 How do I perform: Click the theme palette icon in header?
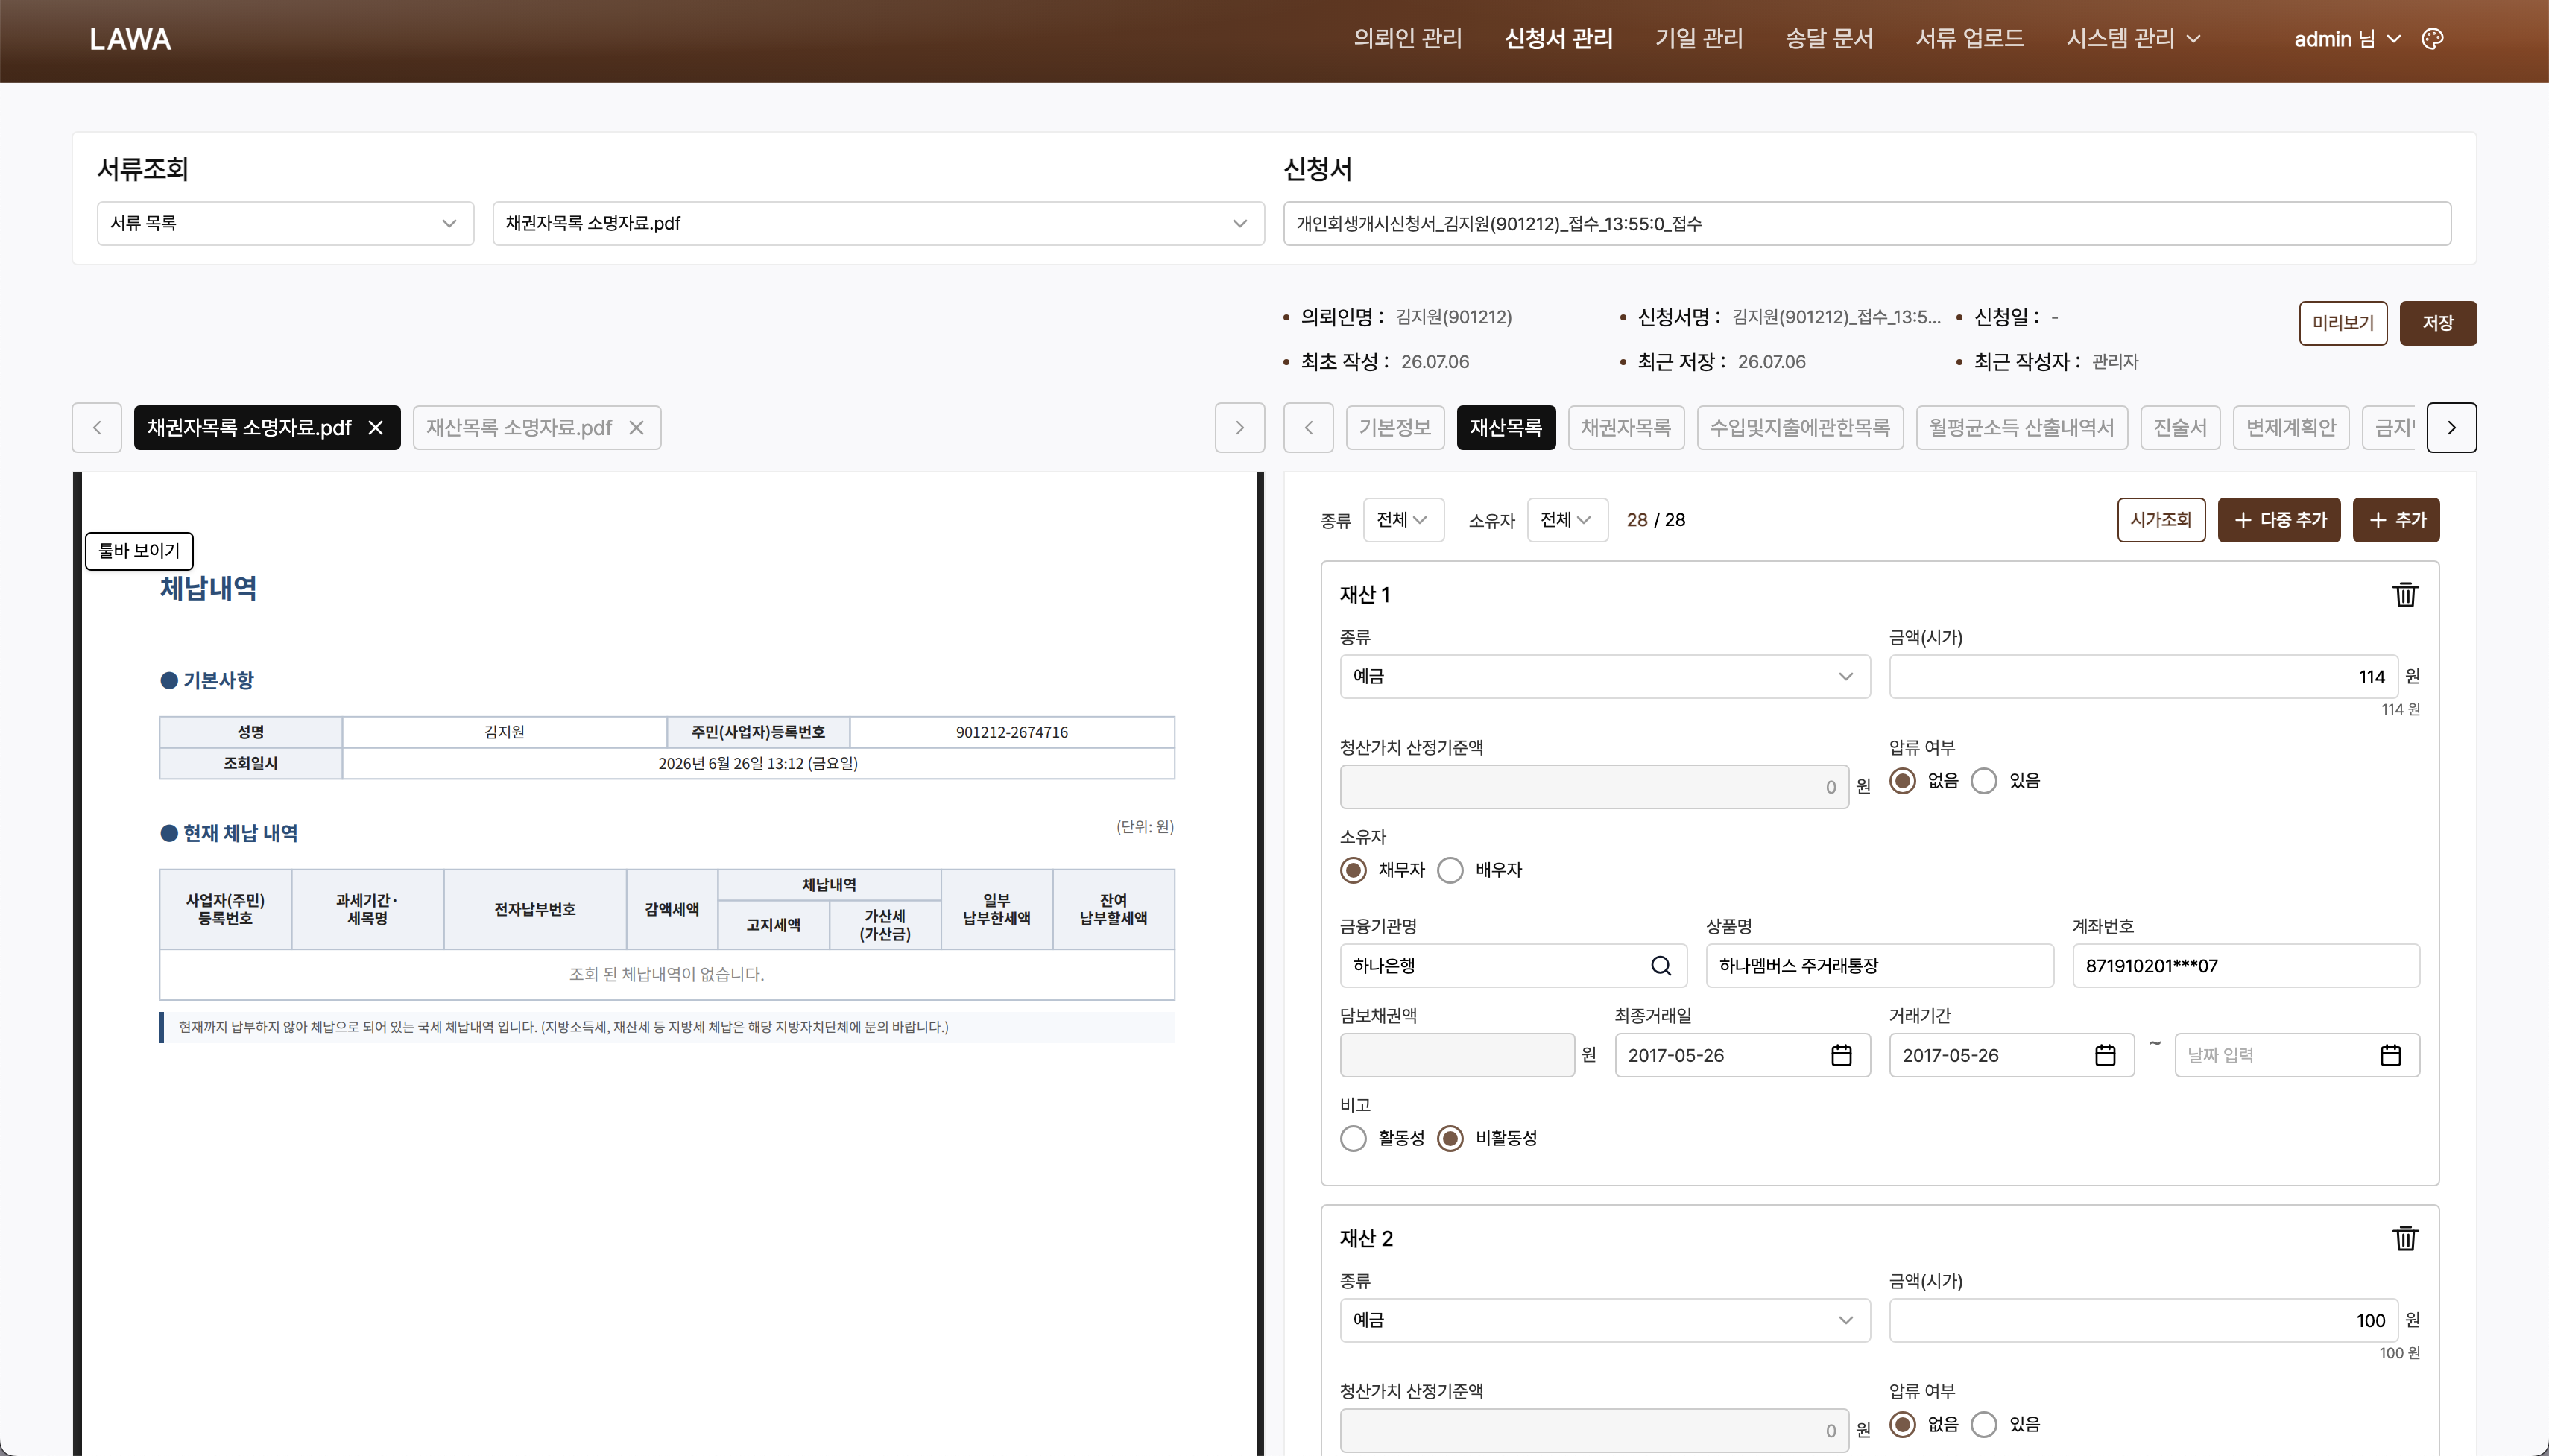2432,39
